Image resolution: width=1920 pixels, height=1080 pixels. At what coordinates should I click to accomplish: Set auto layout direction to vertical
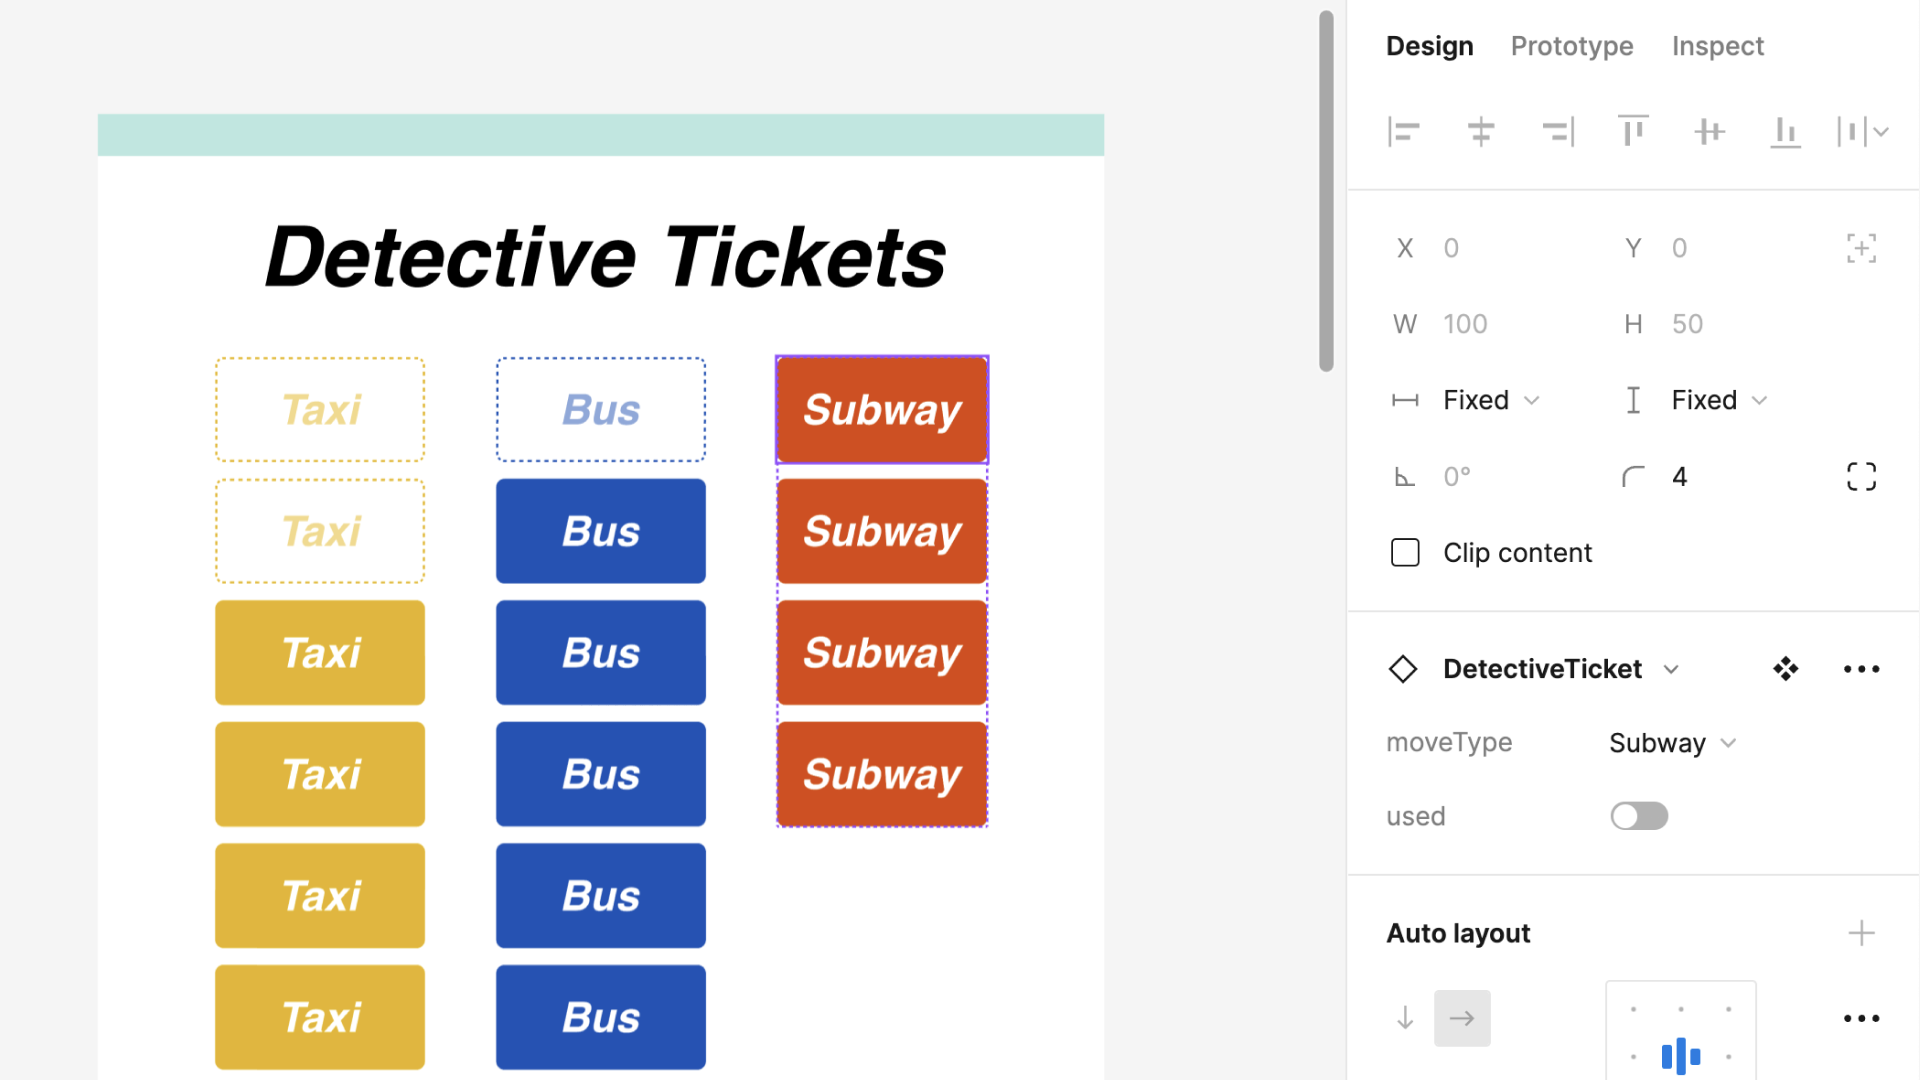(x=1405, y=1018)
